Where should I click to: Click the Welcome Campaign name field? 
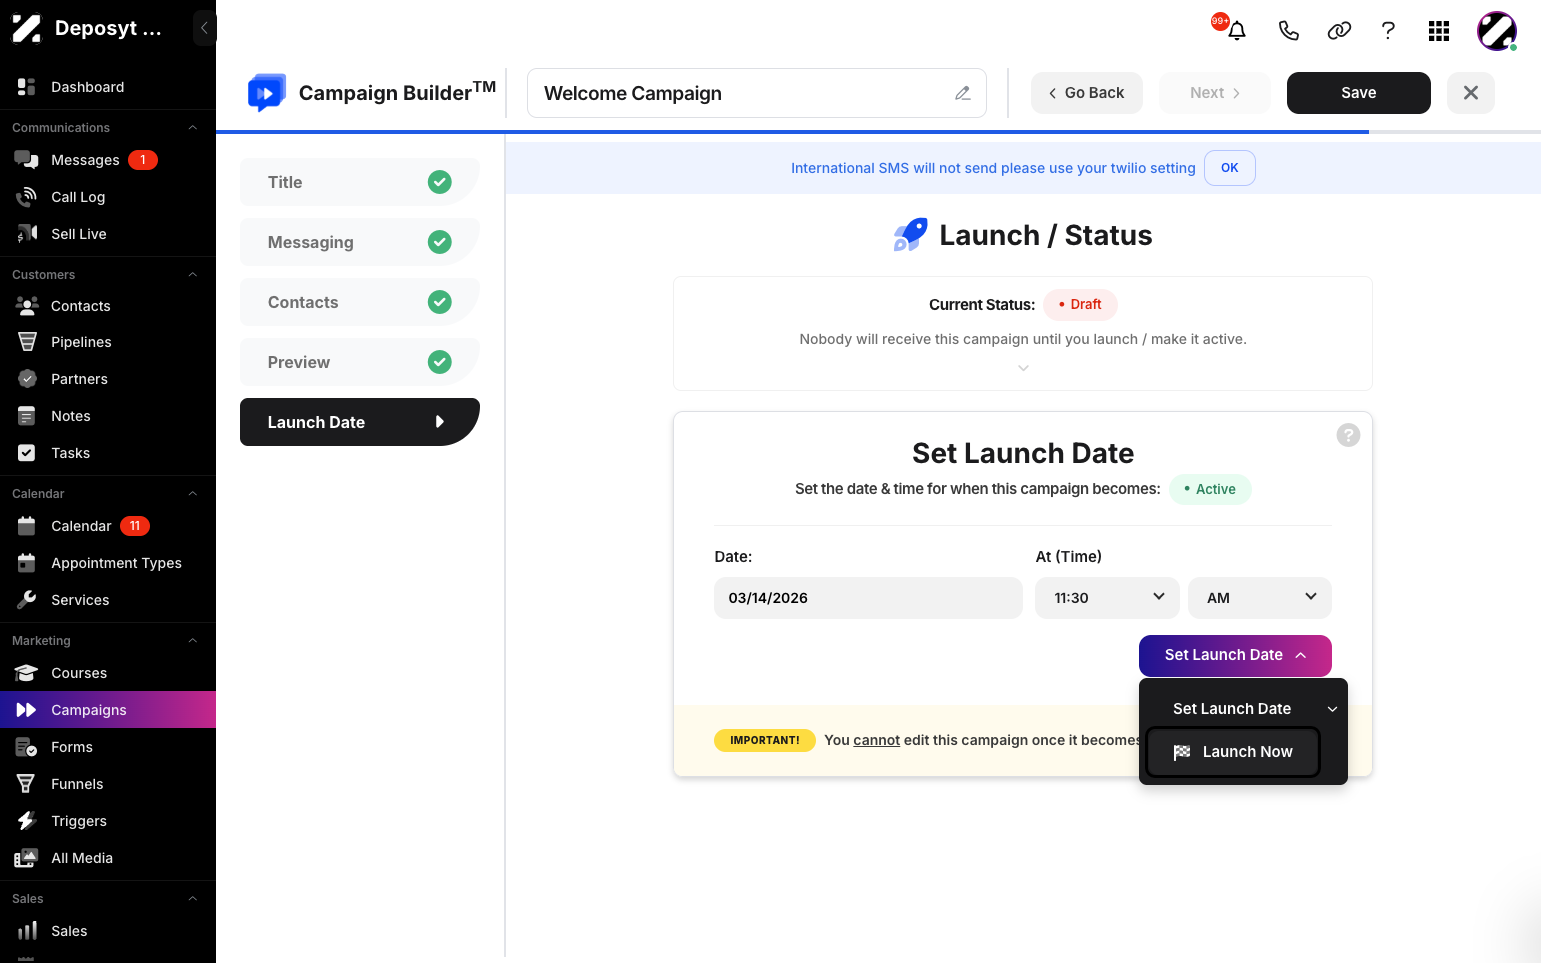(x=757, y=93)
